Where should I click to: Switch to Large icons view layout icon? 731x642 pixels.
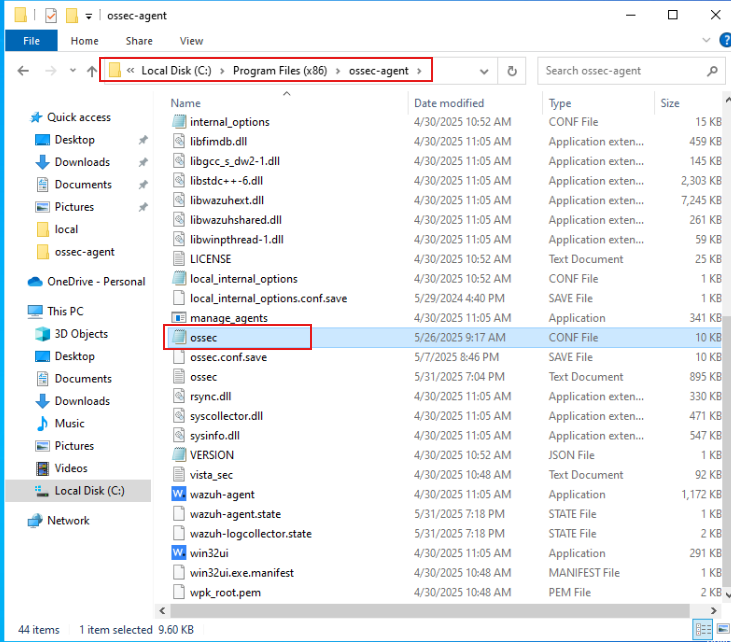point(723,629)
